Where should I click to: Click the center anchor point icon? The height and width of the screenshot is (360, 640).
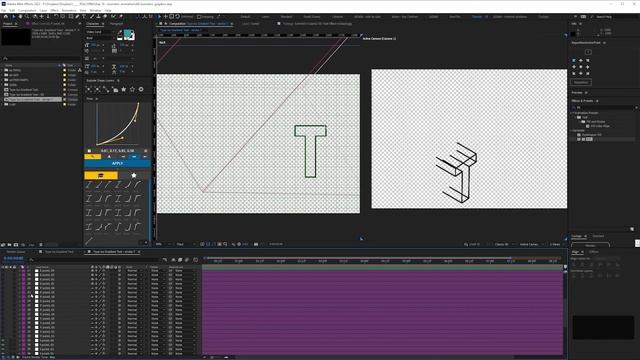pyautogui.click(x=581, y=67)
